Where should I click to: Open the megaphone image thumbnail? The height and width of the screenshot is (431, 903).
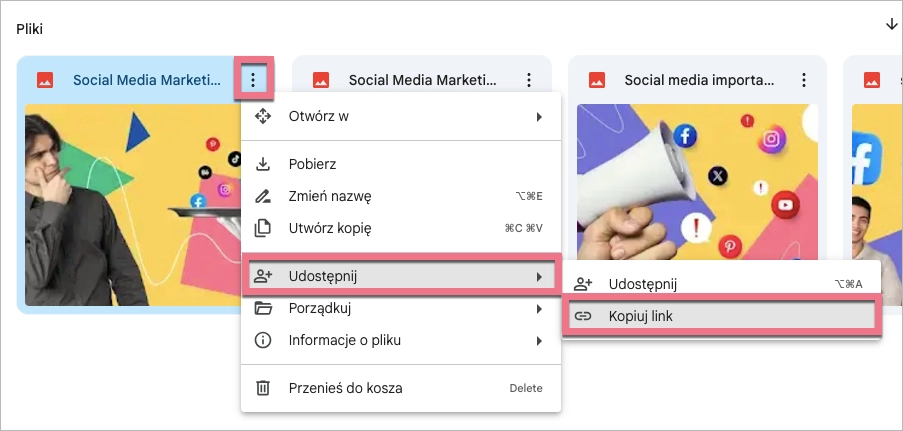click(697, 182)
